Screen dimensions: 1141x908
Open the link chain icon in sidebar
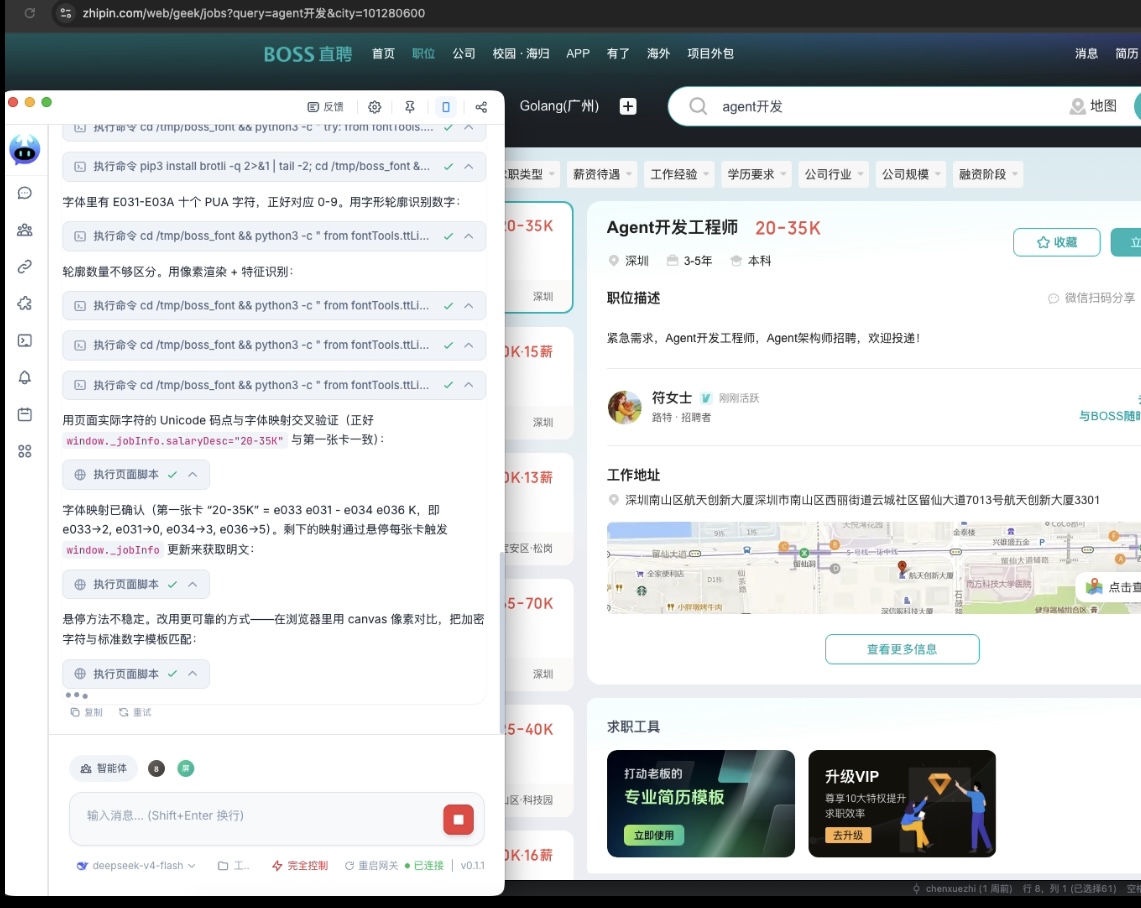click(x=25, y=267)
